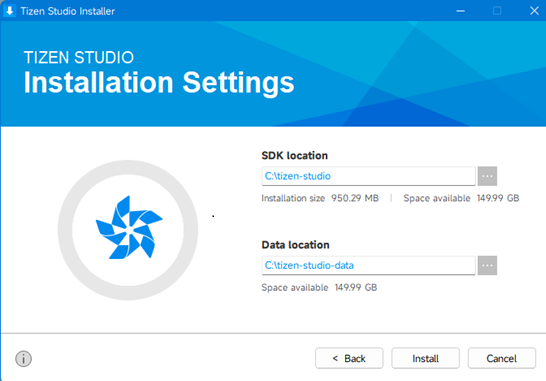This screenshot has height=381, width=546.
Task: Go back with the Back button
Action: pos(349,358)
